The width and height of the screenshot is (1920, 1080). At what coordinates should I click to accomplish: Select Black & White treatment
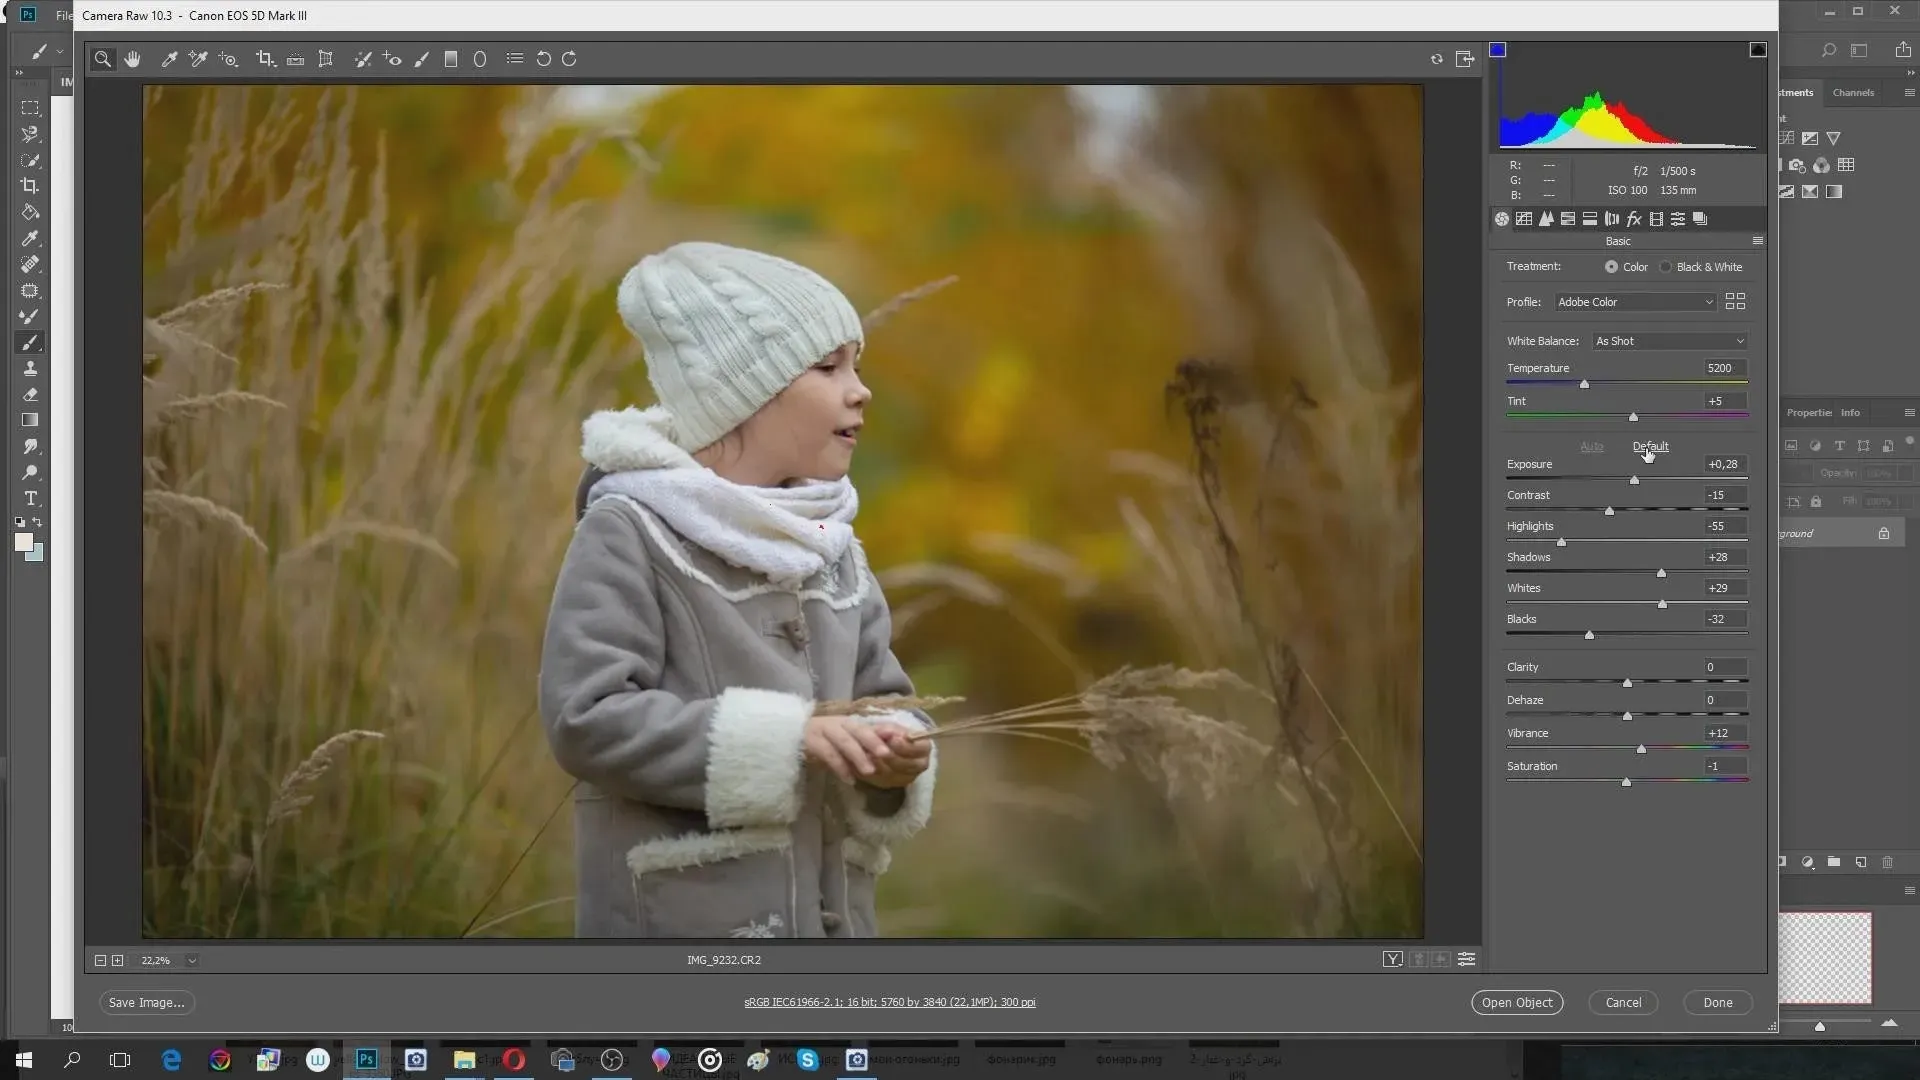click(1666, 267)
